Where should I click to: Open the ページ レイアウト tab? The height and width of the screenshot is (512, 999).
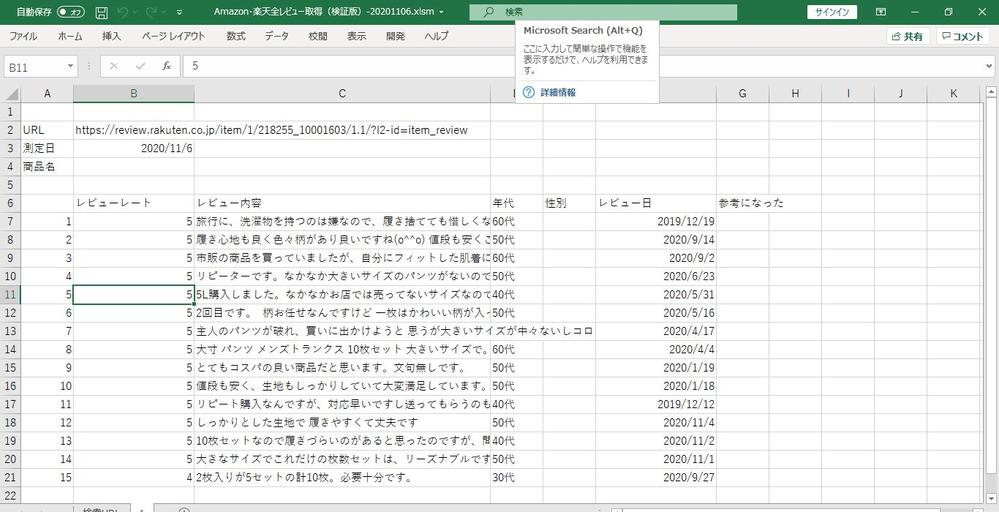pyautogui.click(x=173, y=36)
